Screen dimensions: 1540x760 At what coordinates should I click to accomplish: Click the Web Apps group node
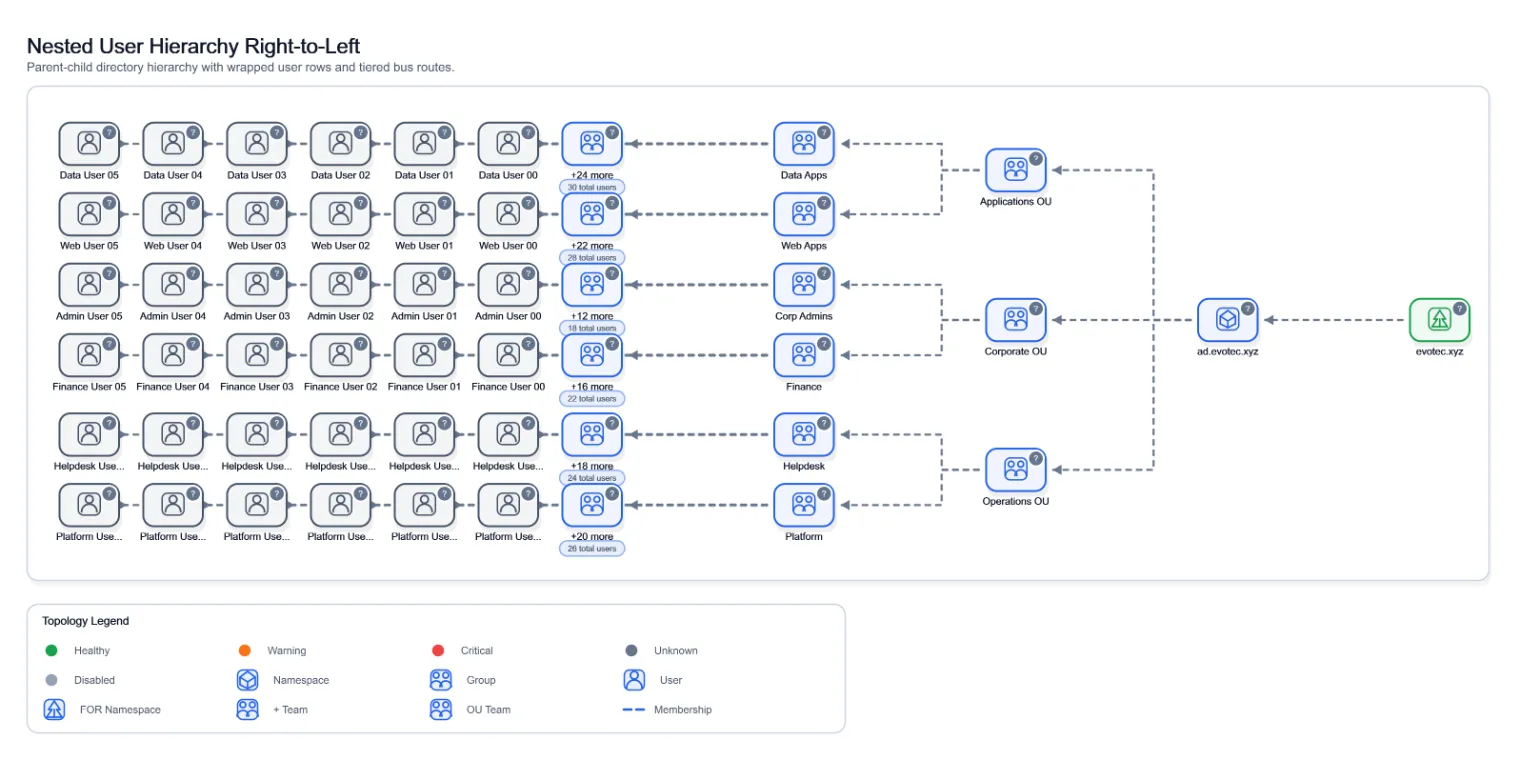point(803,214)
